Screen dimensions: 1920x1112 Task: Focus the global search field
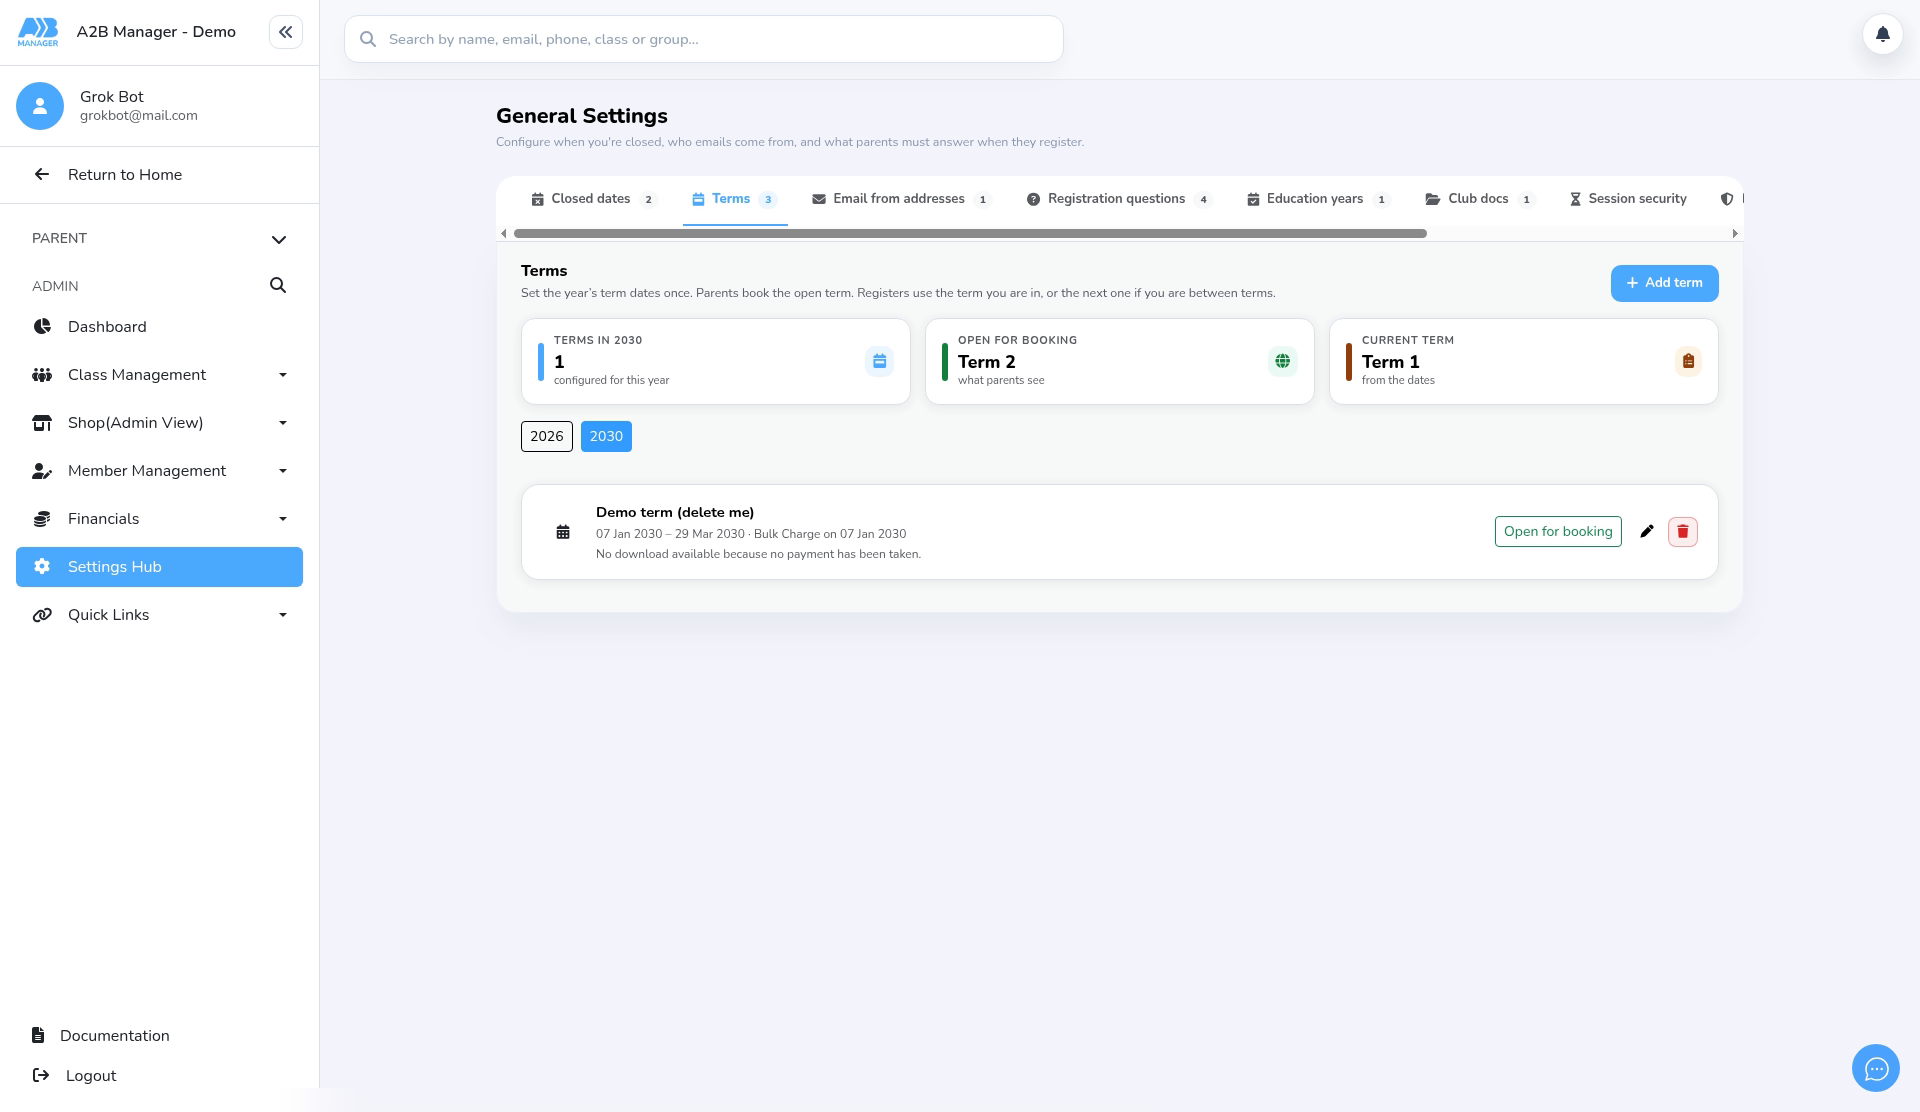(704, 39)
